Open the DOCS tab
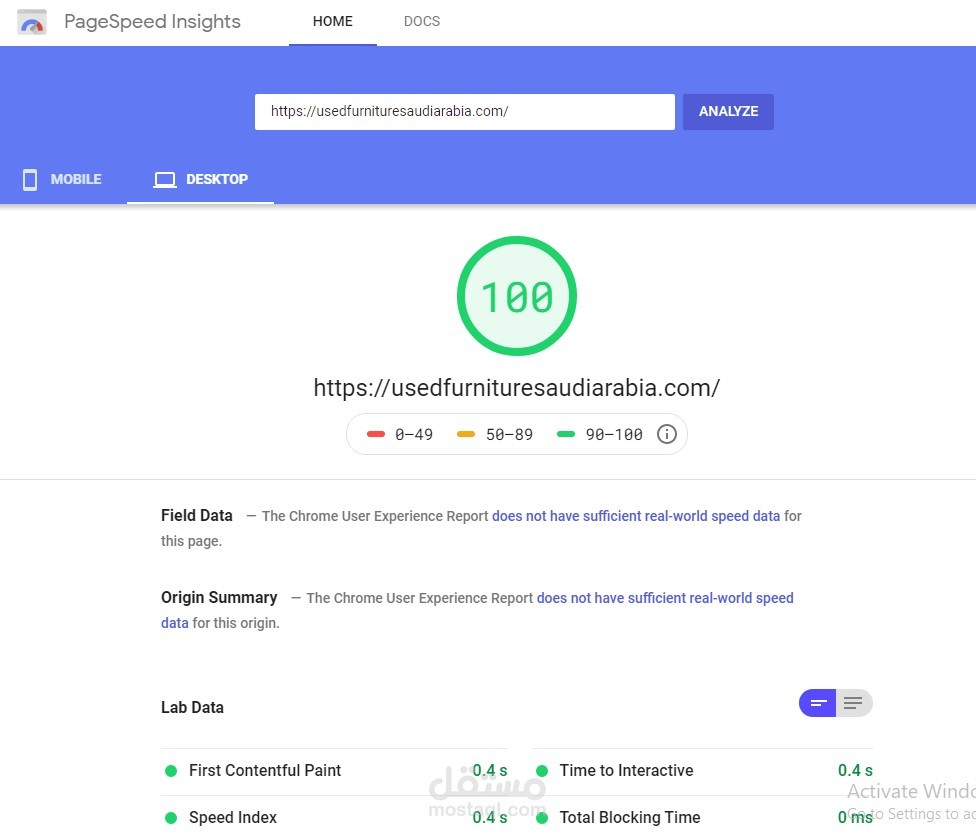 421,22
